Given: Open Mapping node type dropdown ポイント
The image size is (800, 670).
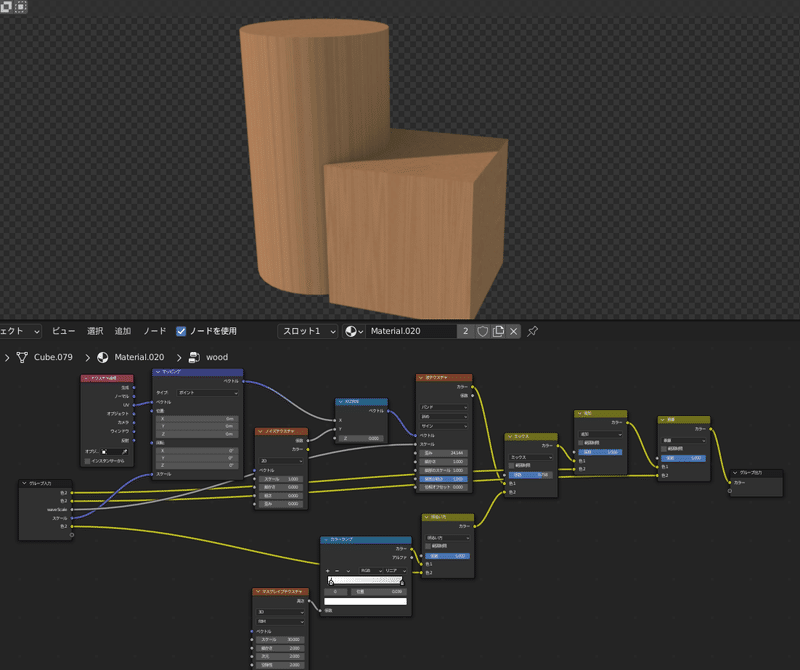Looking at the screenshot, I should pyautogui.click(x=208, y=393).
